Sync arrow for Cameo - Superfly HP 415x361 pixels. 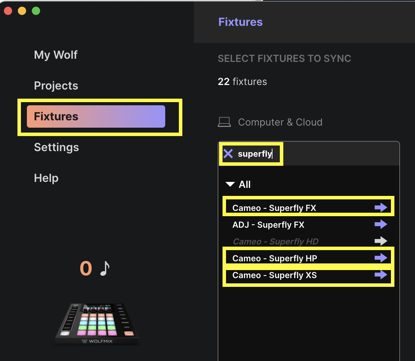(x=380, y=258)
